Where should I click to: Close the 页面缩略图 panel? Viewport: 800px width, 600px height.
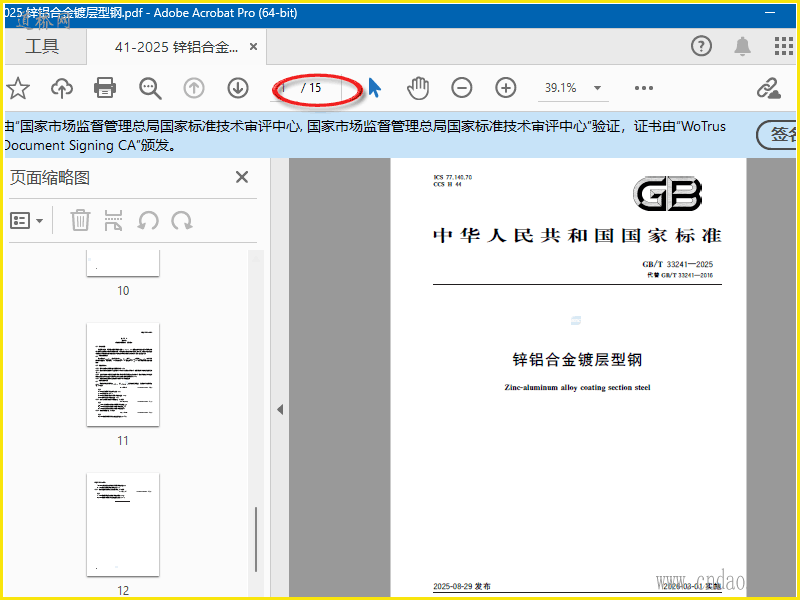[x=242, y=177]
